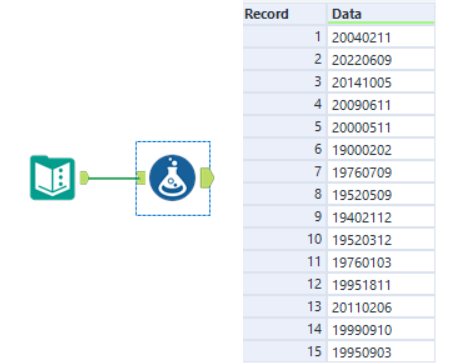Select cell with value 19402112
This screenshot has width=475, height=364.
[x=381, y=217]
